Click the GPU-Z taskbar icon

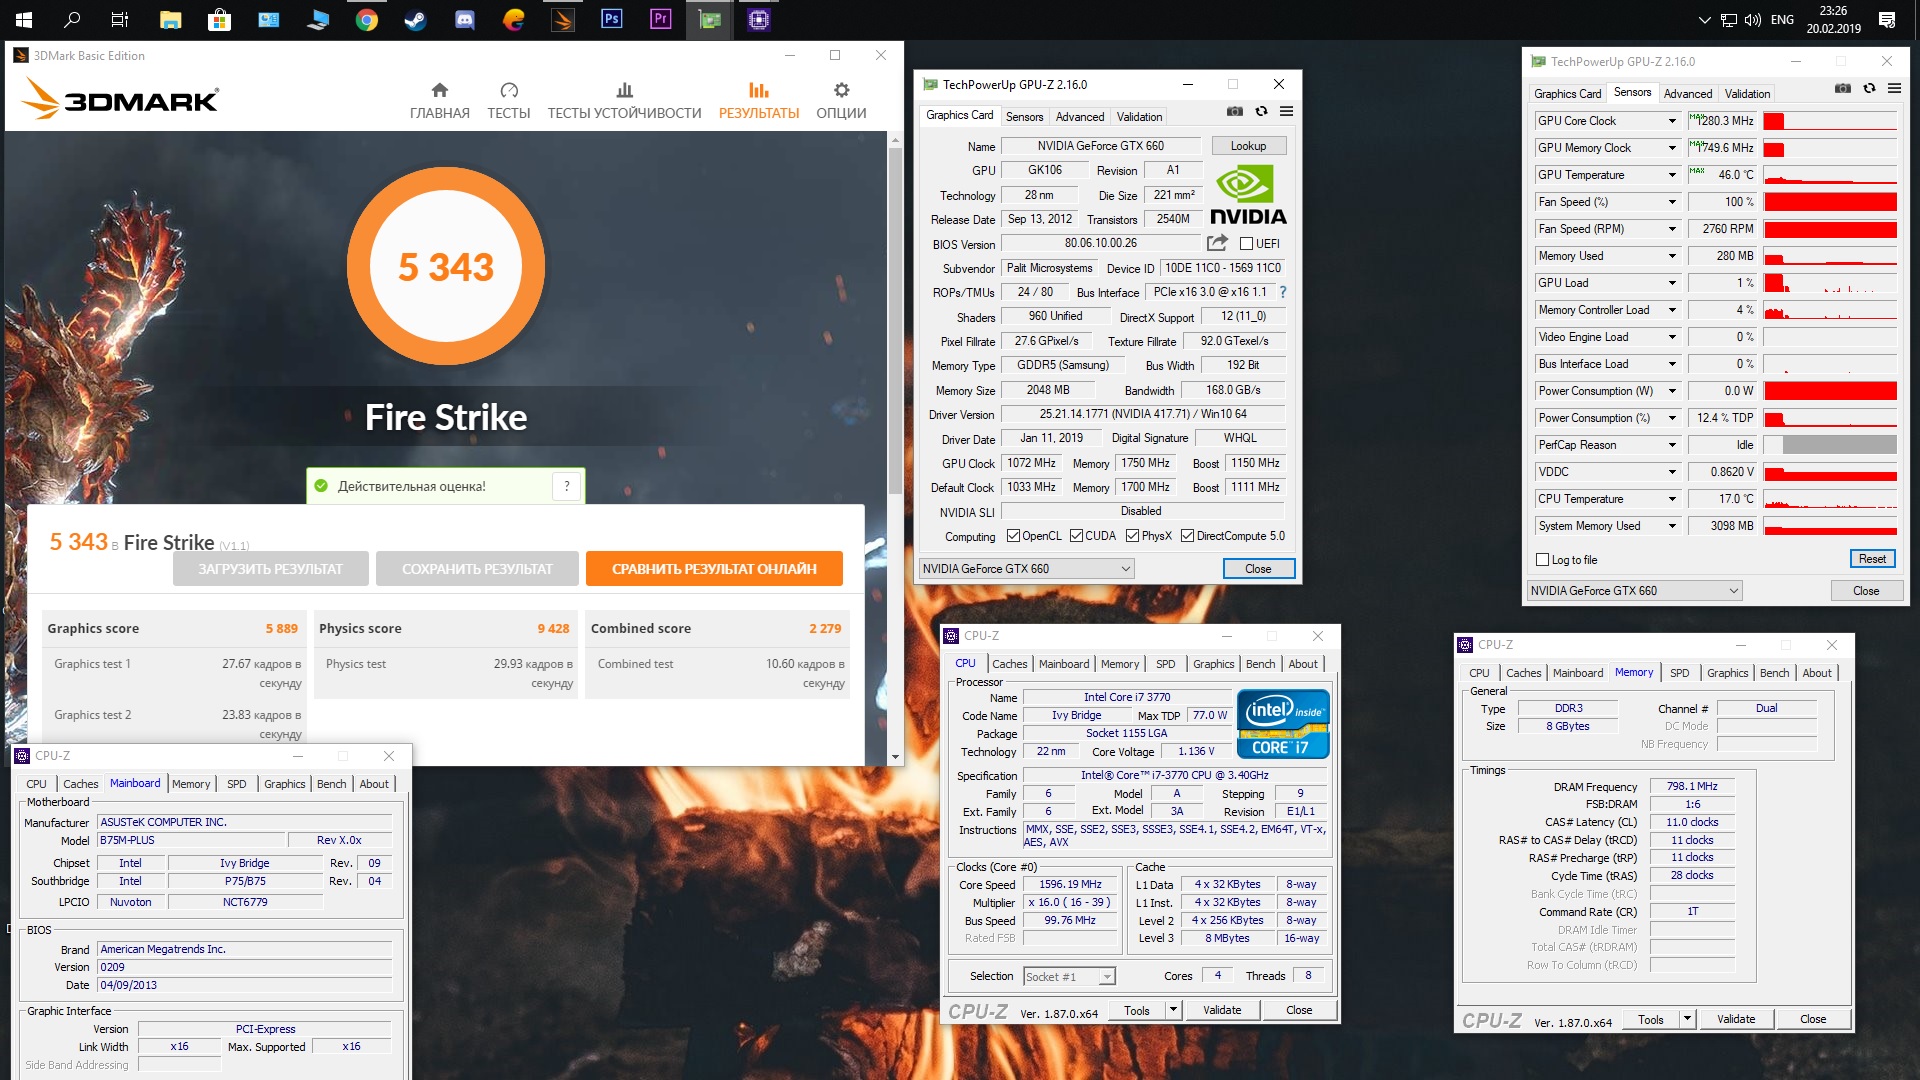click(x=710, y=19)
